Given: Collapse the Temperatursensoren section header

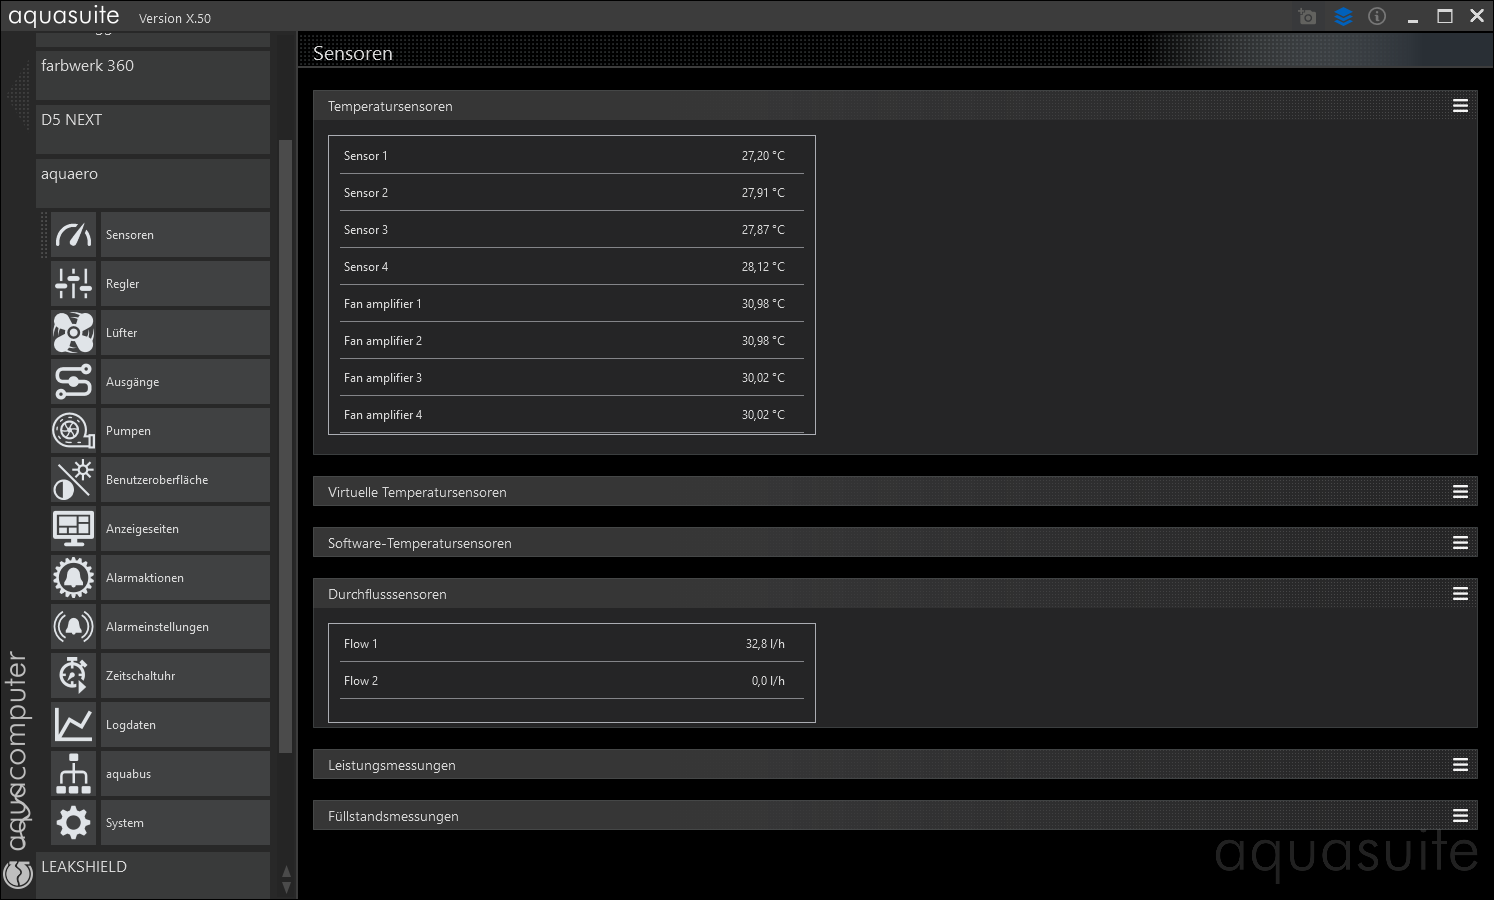Looking at the screenshot, I should (895, 106).
